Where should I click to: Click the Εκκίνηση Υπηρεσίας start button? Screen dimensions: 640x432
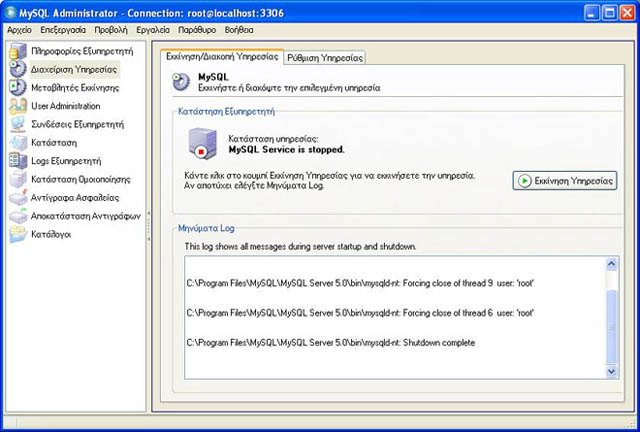(x=565, y=180)
